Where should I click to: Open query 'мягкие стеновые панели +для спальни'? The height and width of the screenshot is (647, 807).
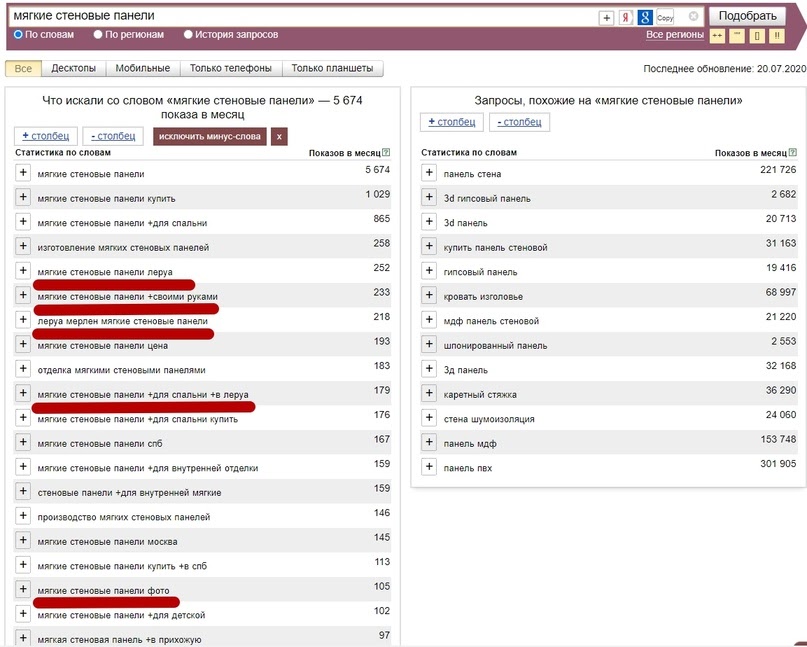(x=122, y=223)
